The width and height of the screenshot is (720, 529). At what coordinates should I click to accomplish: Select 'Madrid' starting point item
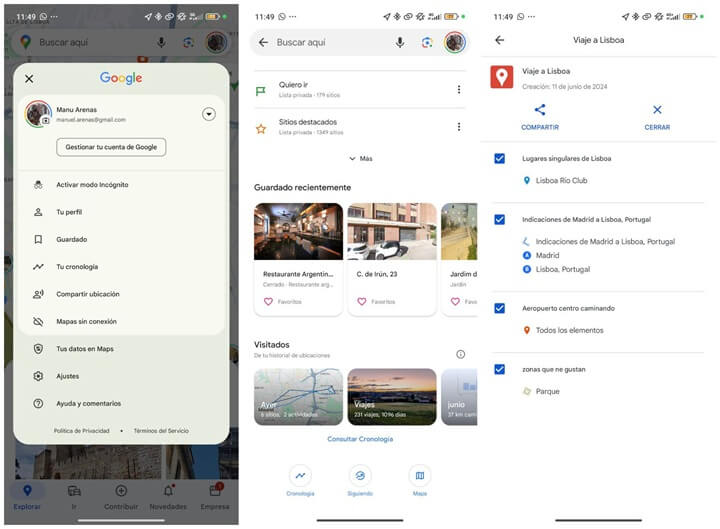tap(542, 255)
